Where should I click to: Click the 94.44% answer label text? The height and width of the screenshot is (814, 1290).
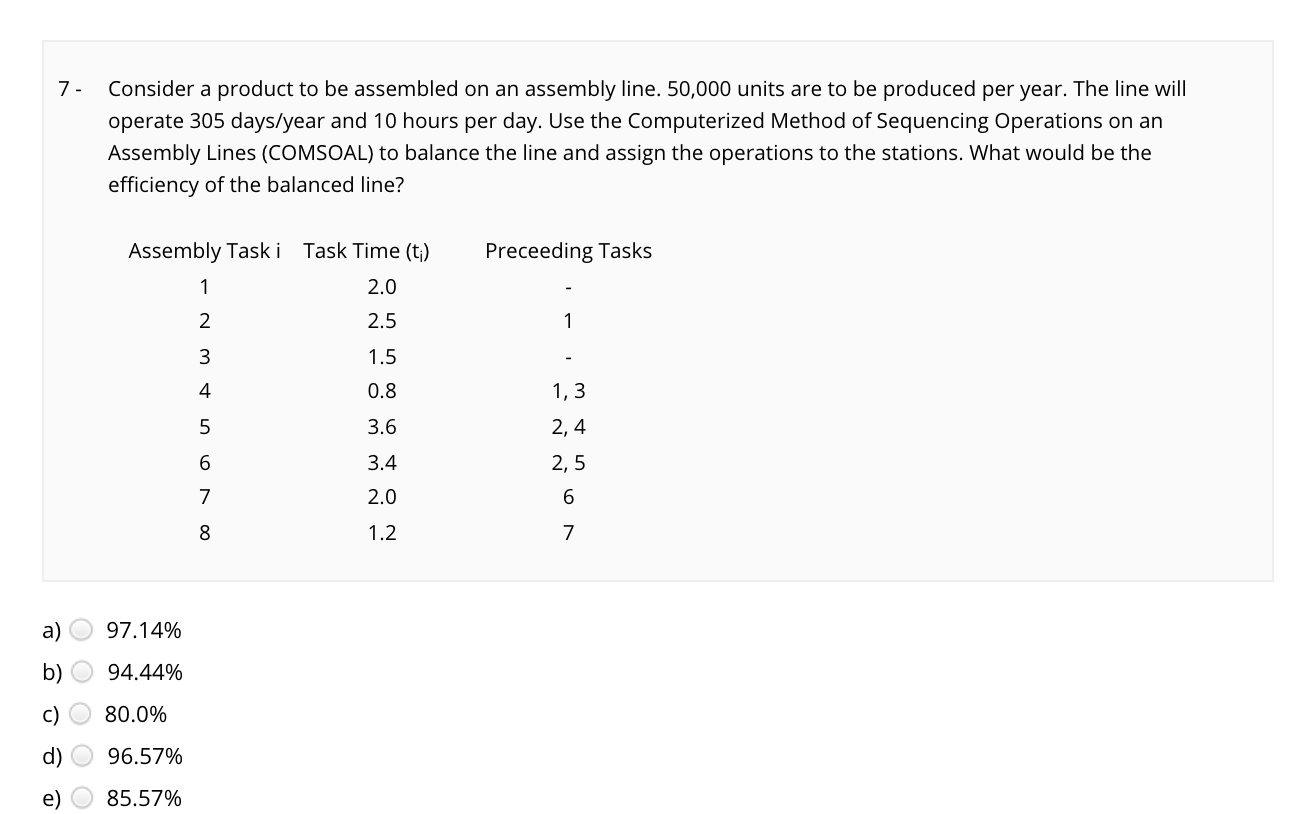[144, 672]
